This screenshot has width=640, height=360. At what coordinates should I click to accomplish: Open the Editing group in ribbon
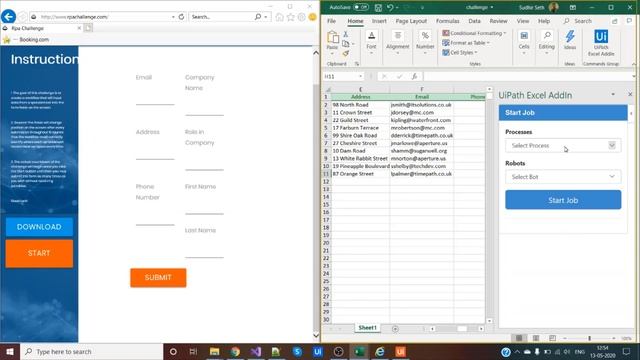click(547, 42)
